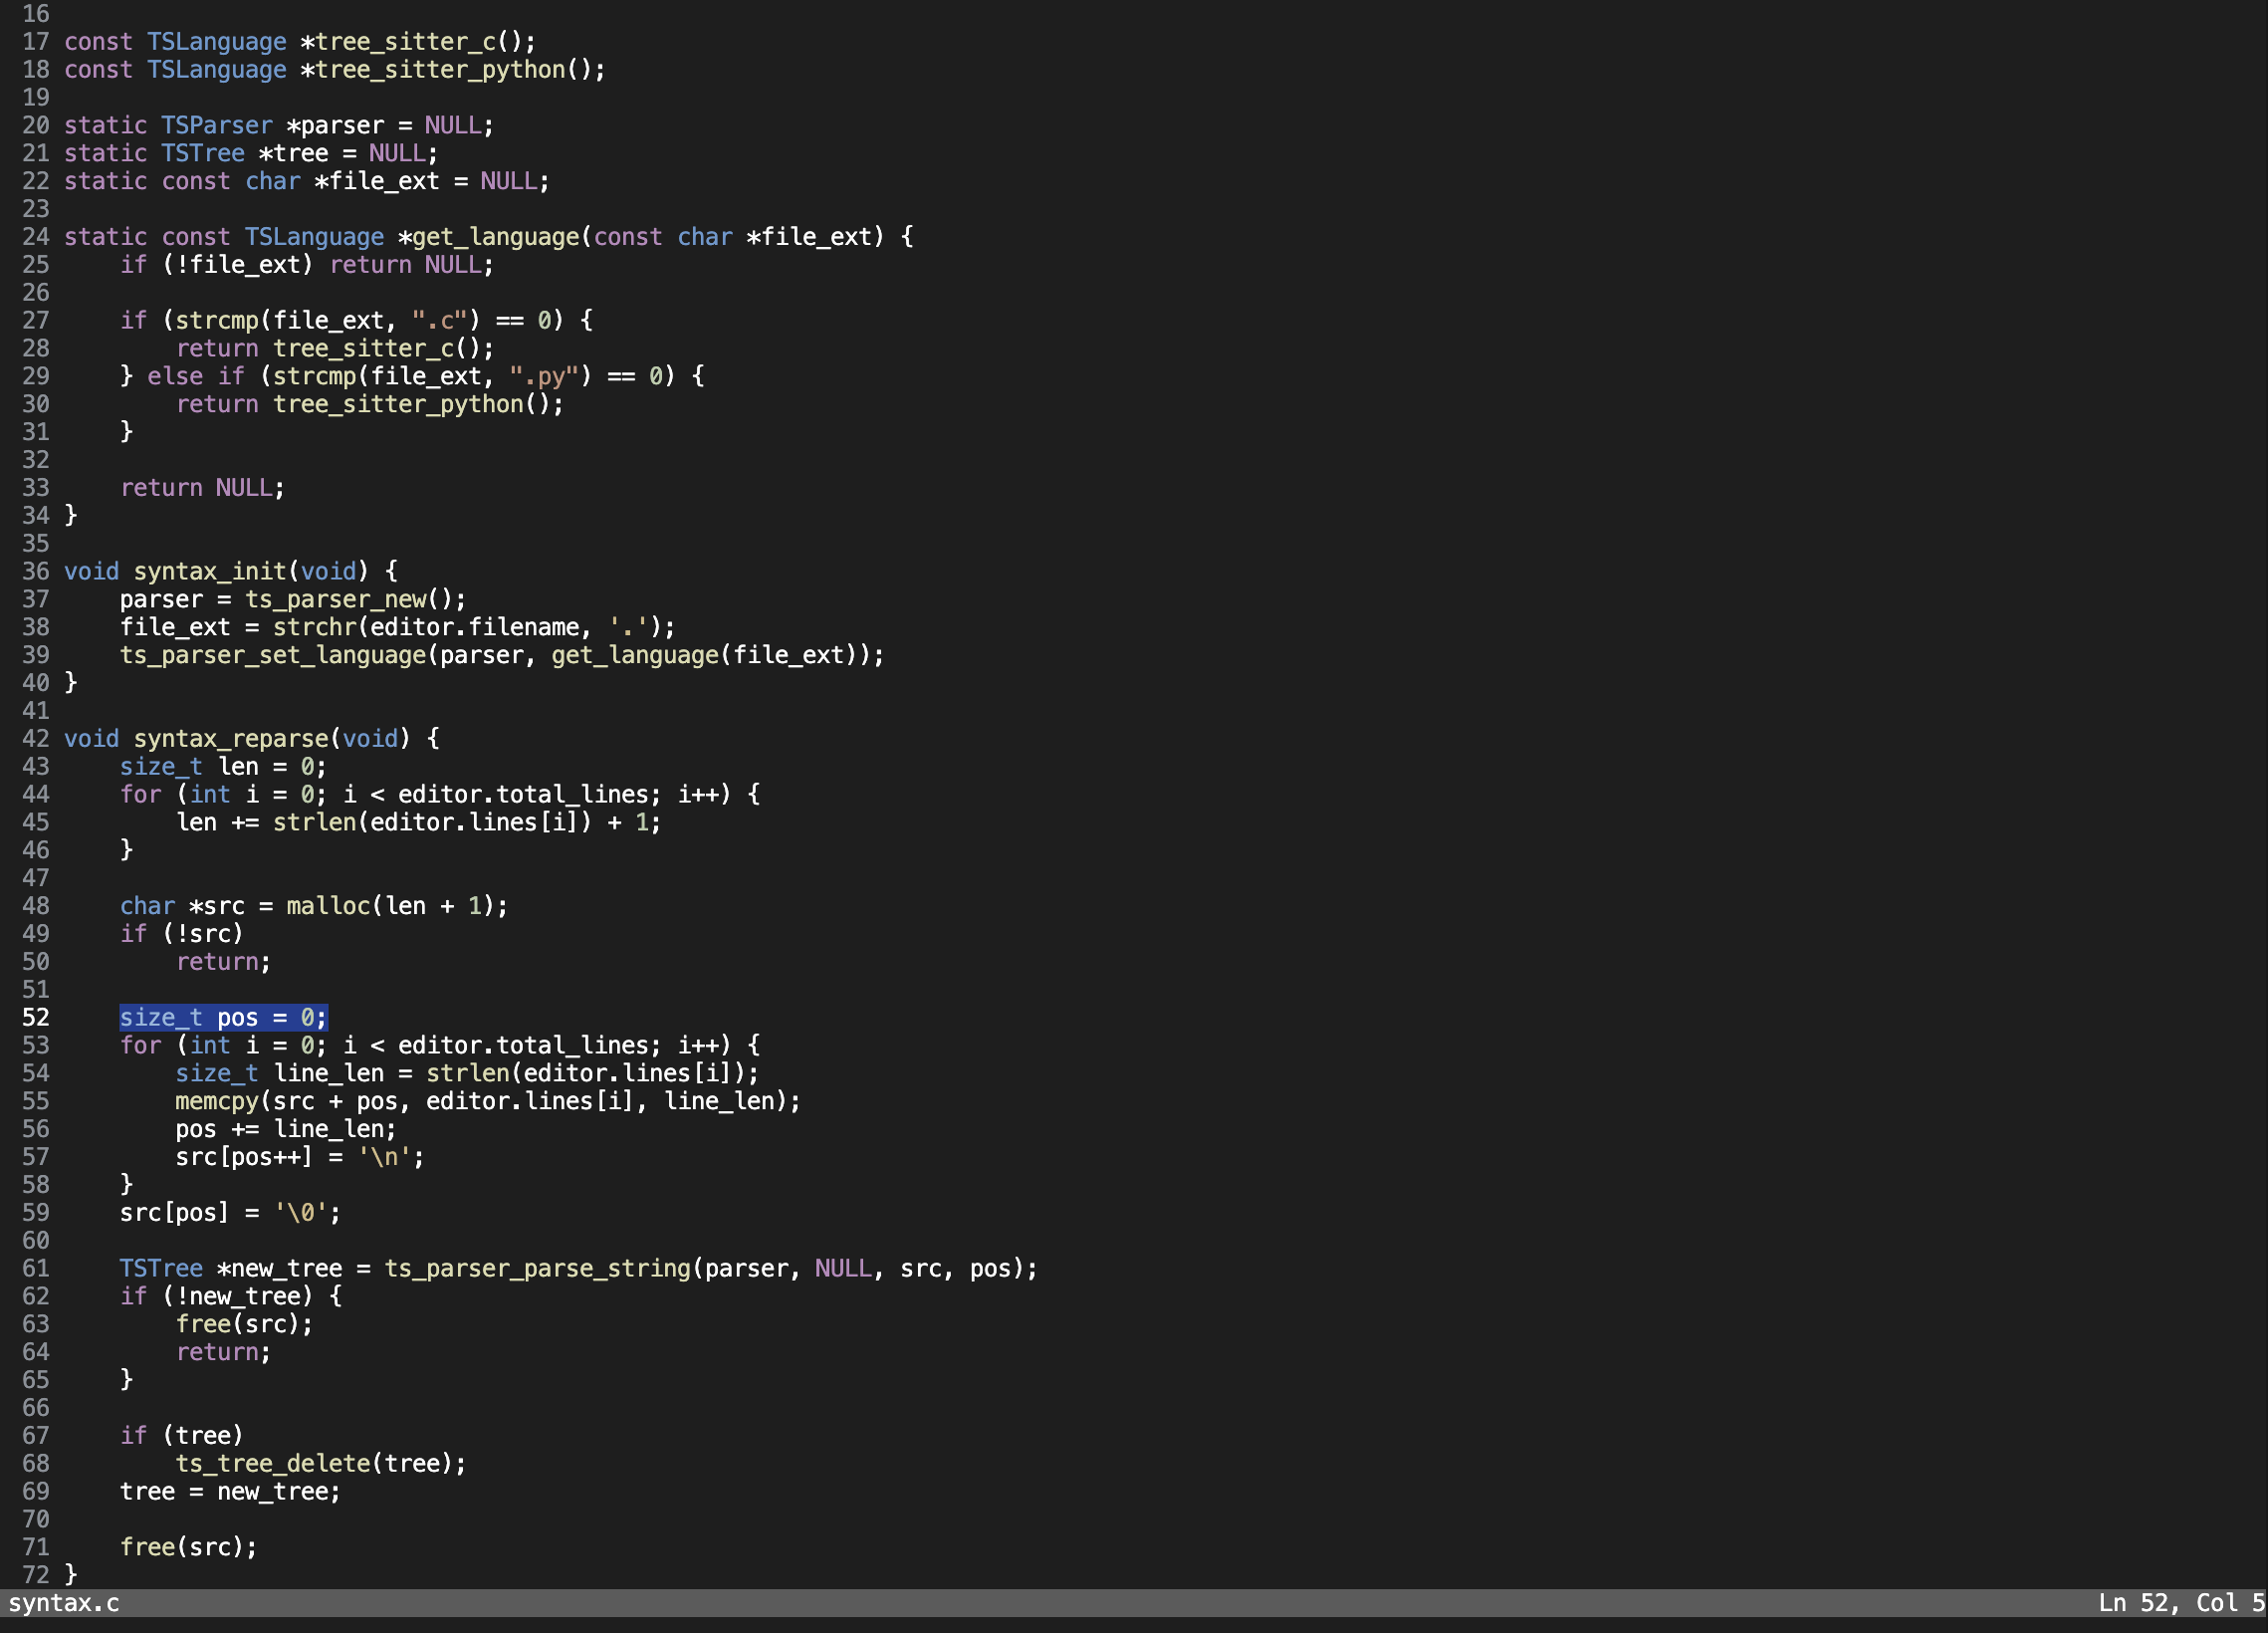The width and height of the screenshot is (2268, 1633).
Task: Click 'ts_parser_new' call on line 37
Action: tap(336, 599)
